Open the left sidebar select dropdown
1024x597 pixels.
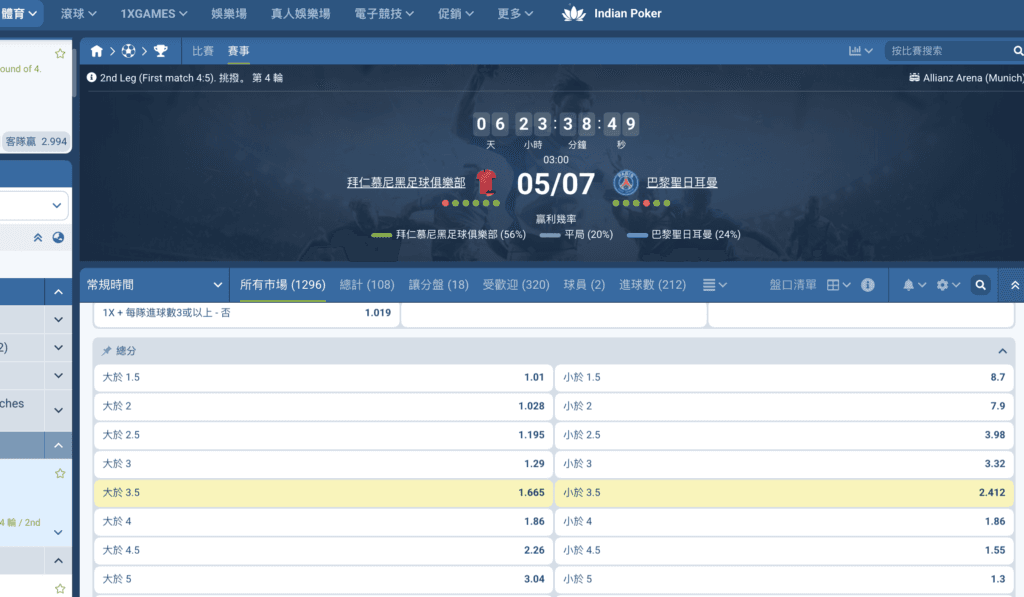point(34,205)
